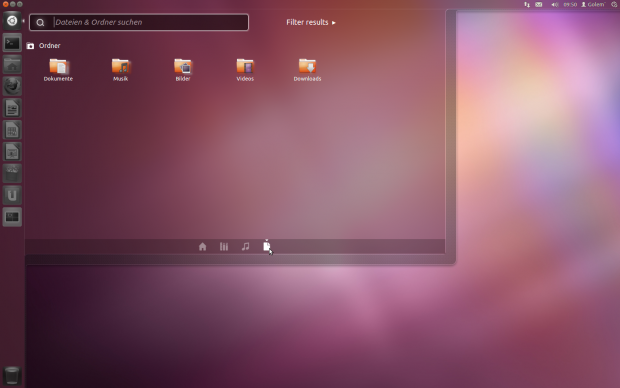Open Ubuntu Software Center from launcher
The image size is (620, 388).
click(x=12, y=173)
